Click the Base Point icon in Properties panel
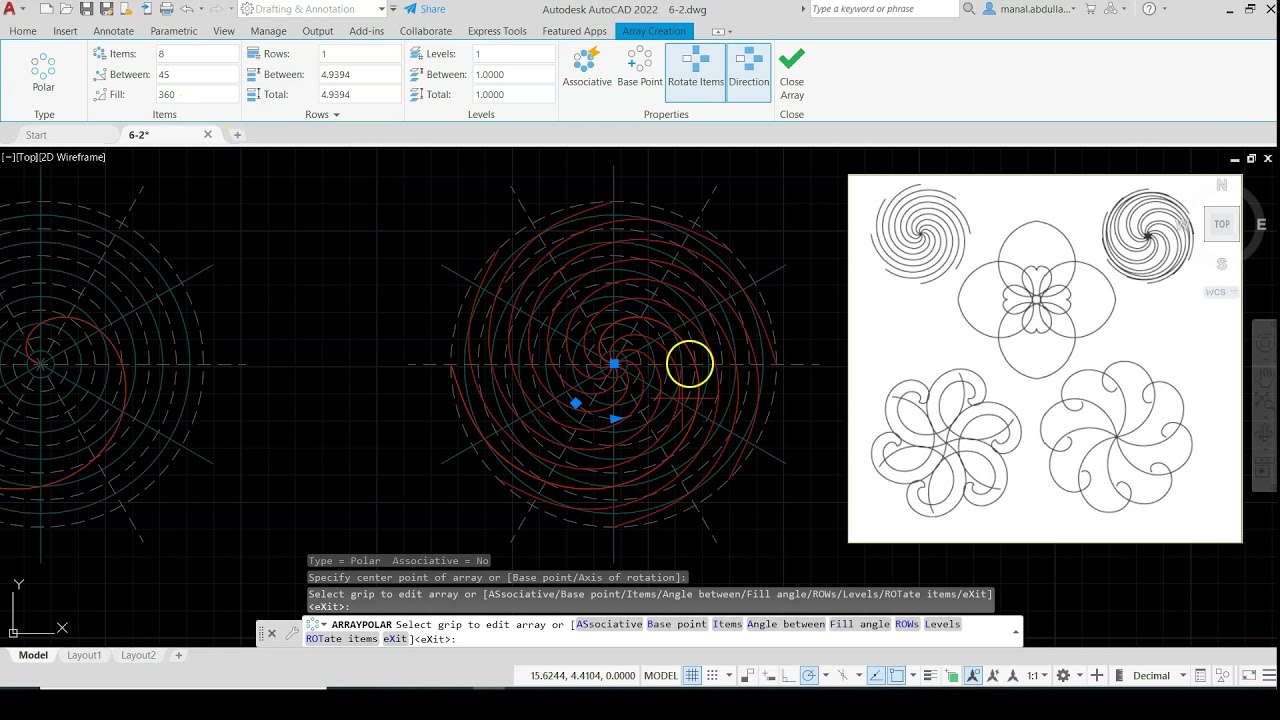The height and width of the screenshot is (720, 1280). (x=640, y=67)
